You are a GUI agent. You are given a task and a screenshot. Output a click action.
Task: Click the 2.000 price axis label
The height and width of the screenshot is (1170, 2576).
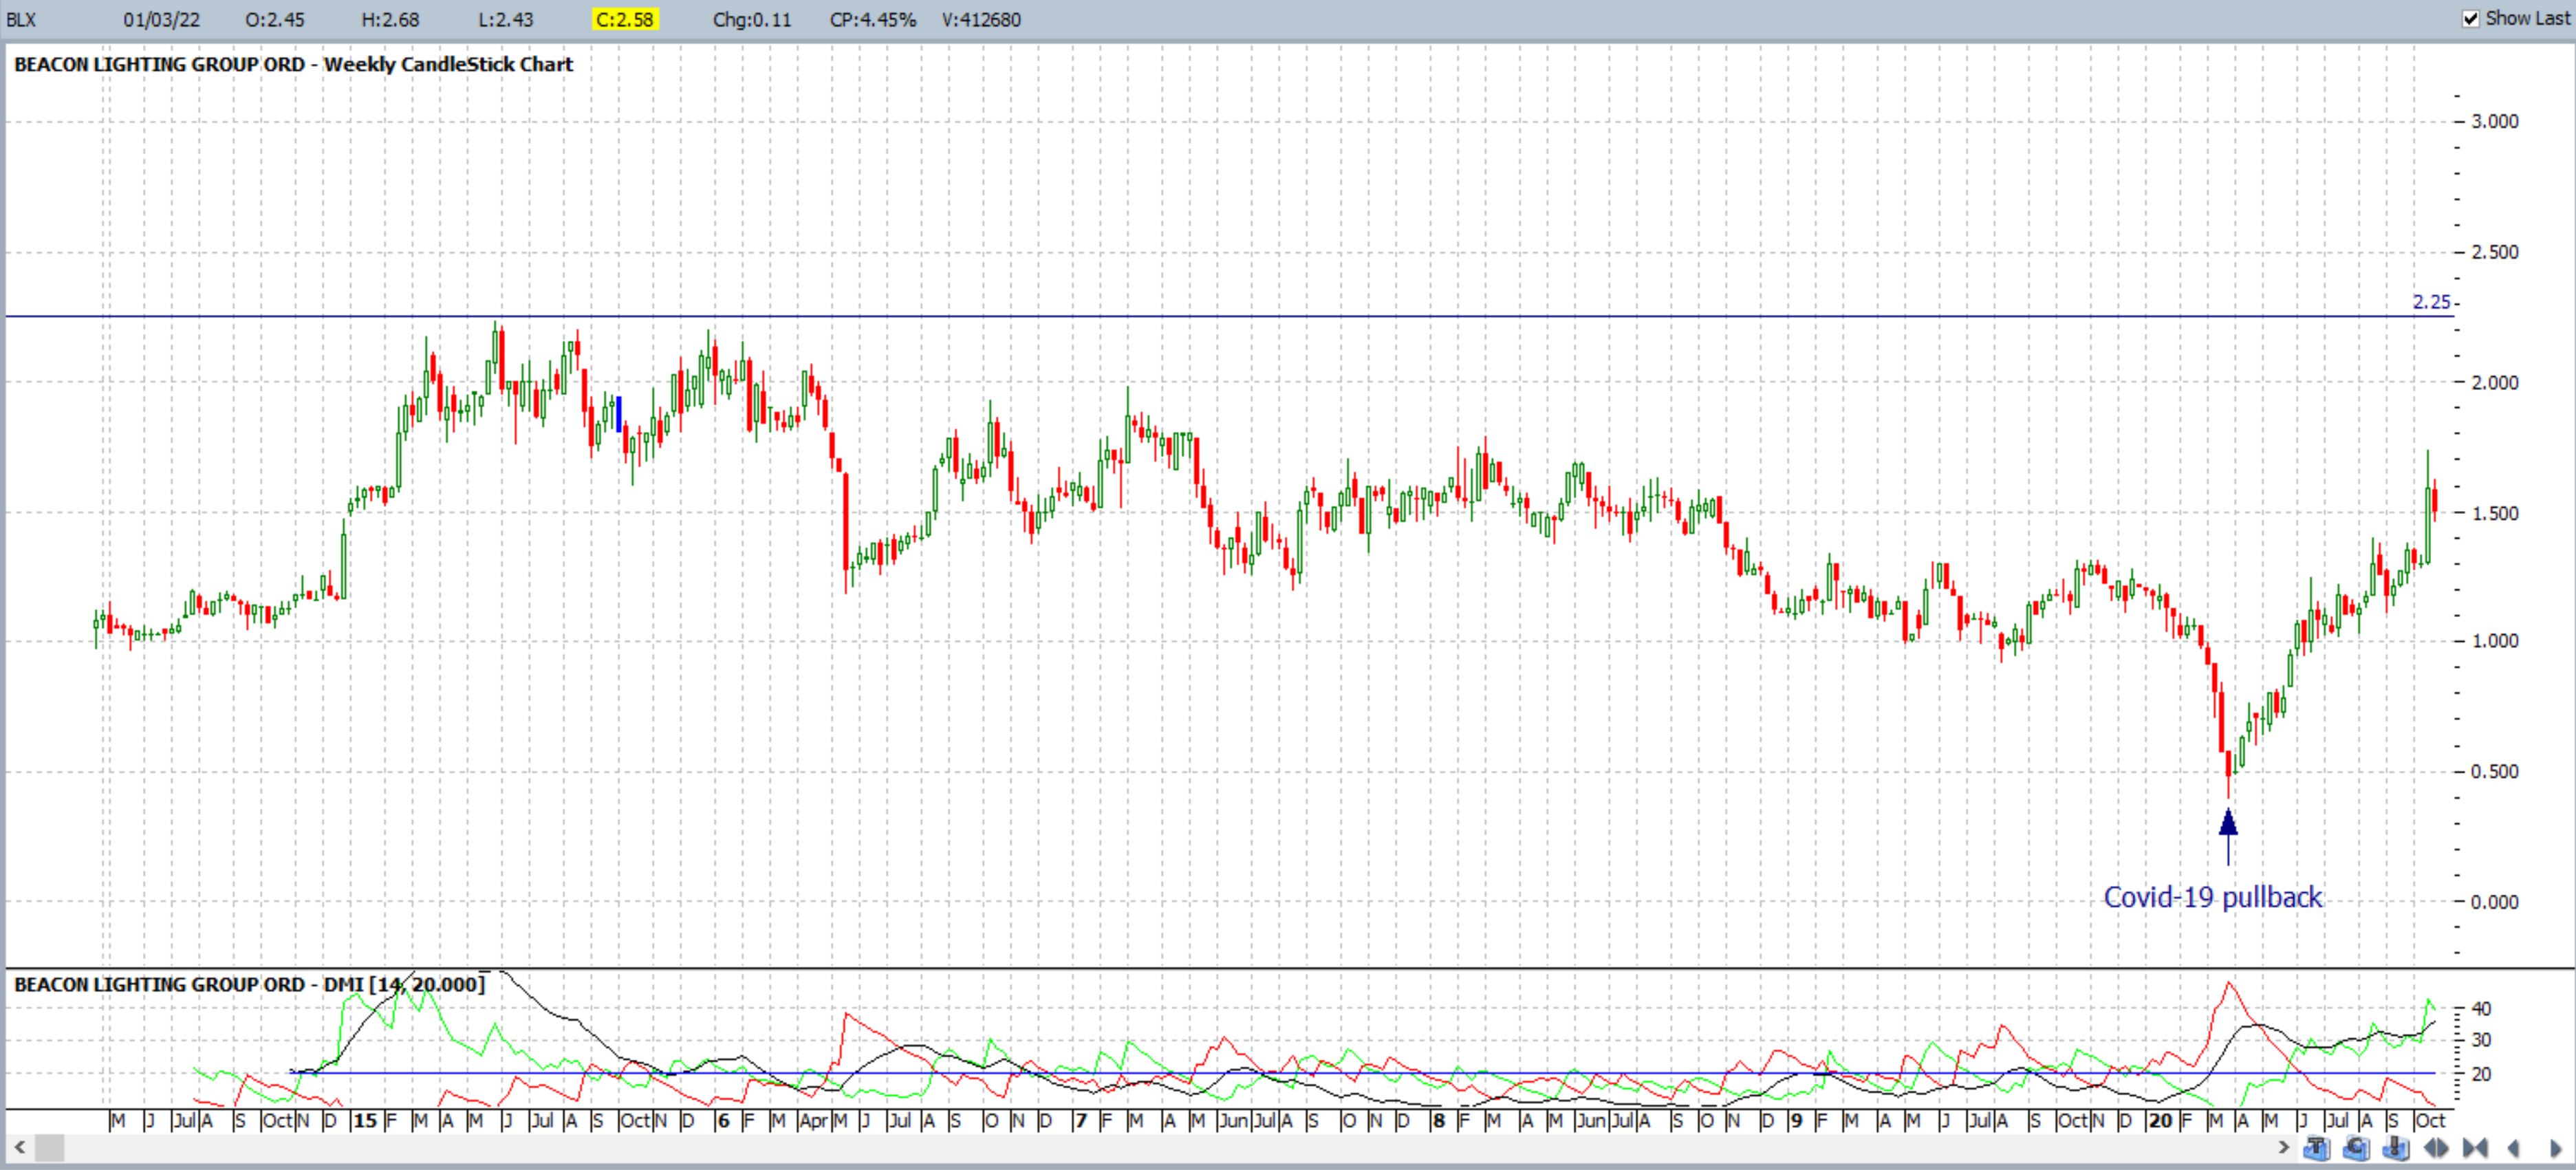[2495, 383]
